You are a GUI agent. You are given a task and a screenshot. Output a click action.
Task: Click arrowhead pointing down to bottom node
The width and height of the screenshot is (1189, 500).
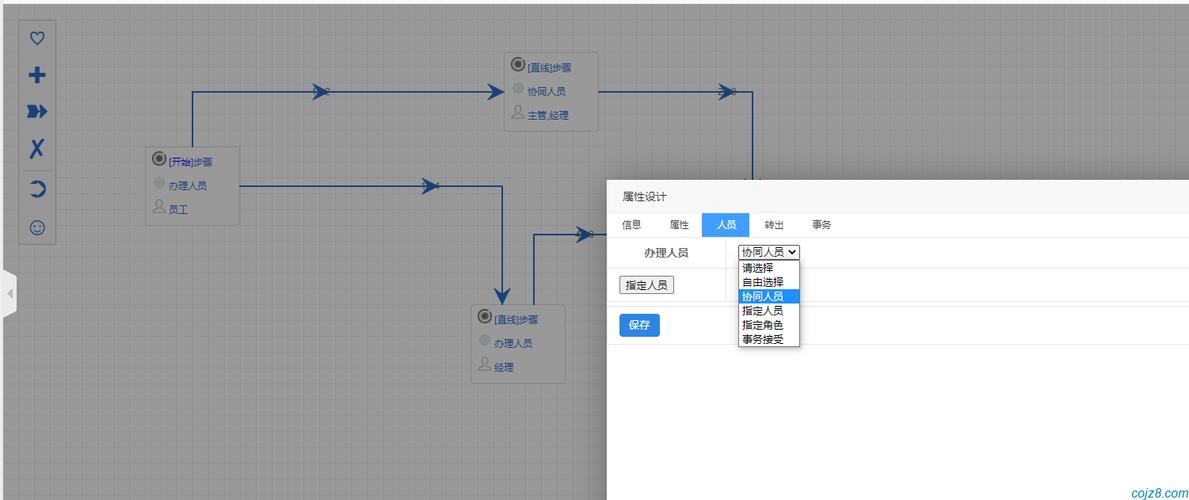501,295
